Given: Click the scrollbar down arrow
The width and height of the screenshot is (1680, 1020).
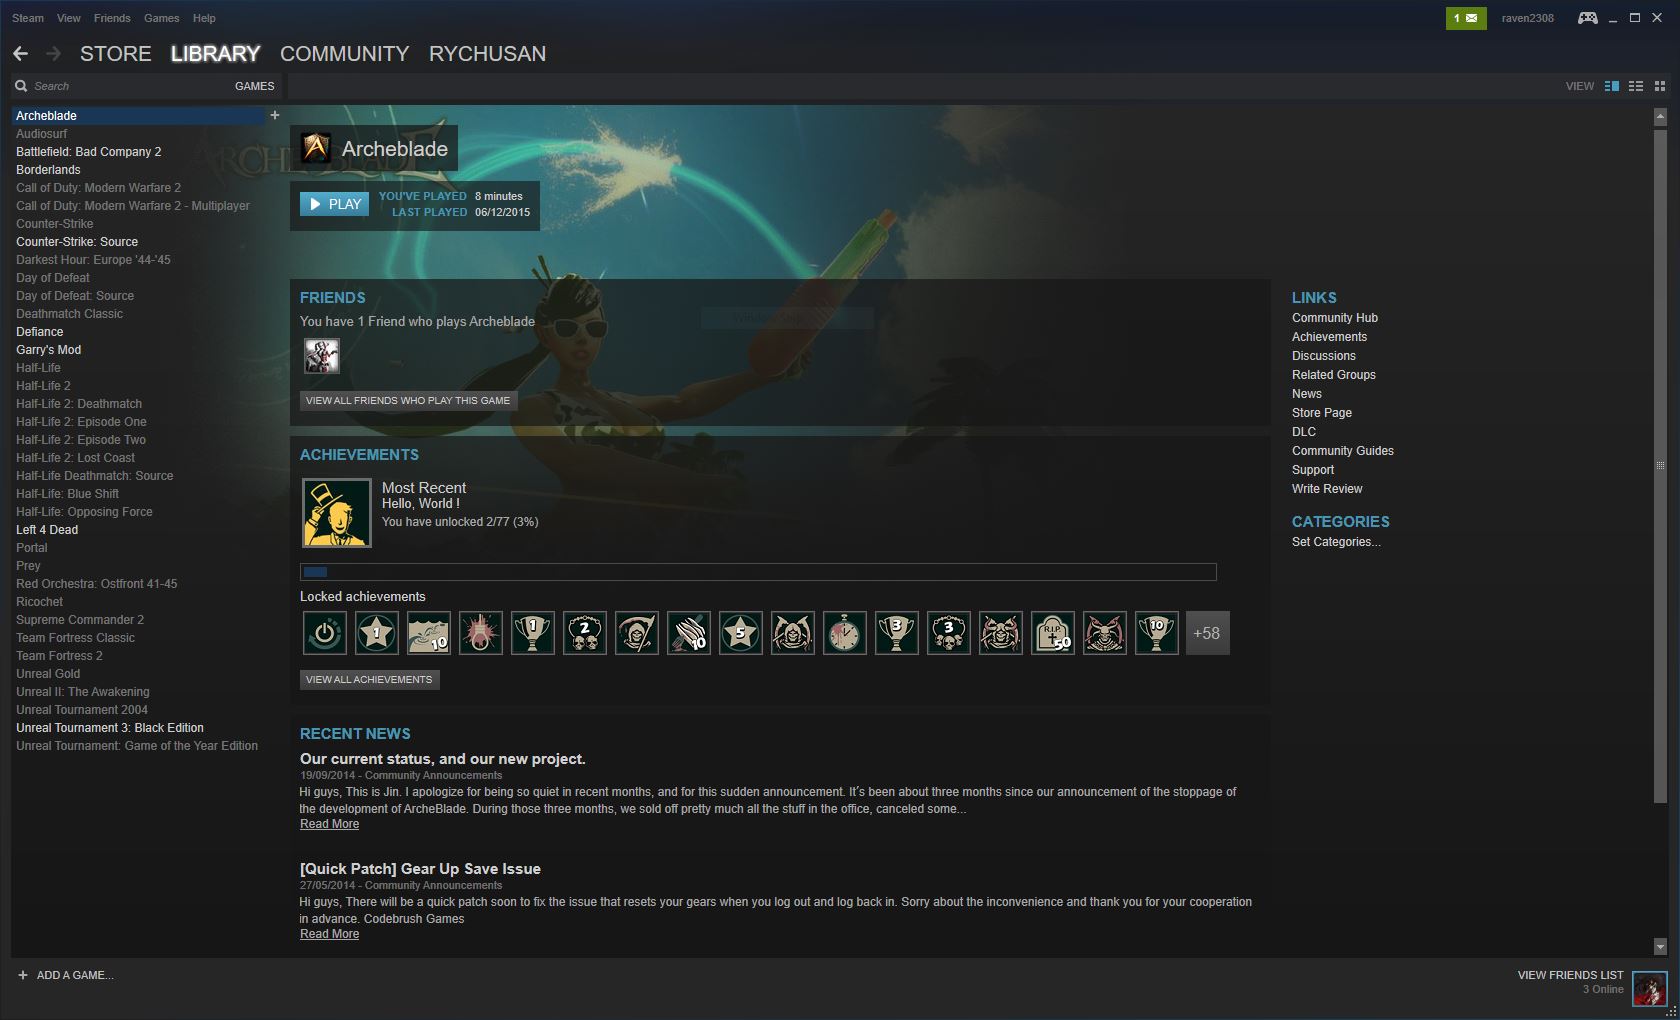Looking at the screenshot, I should (1660, 946).
